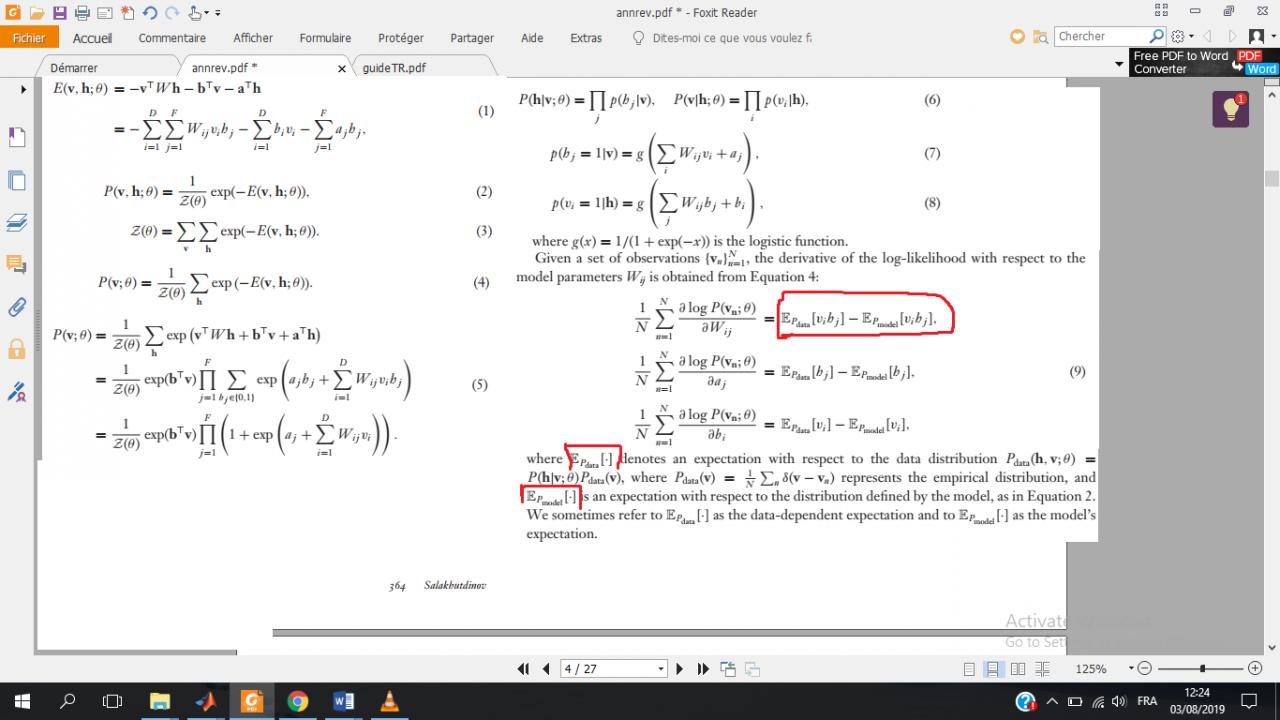Switch to the Protéger ribbon tab
This screenshot has height=720, width=1280.
click(x=401, y=38)
